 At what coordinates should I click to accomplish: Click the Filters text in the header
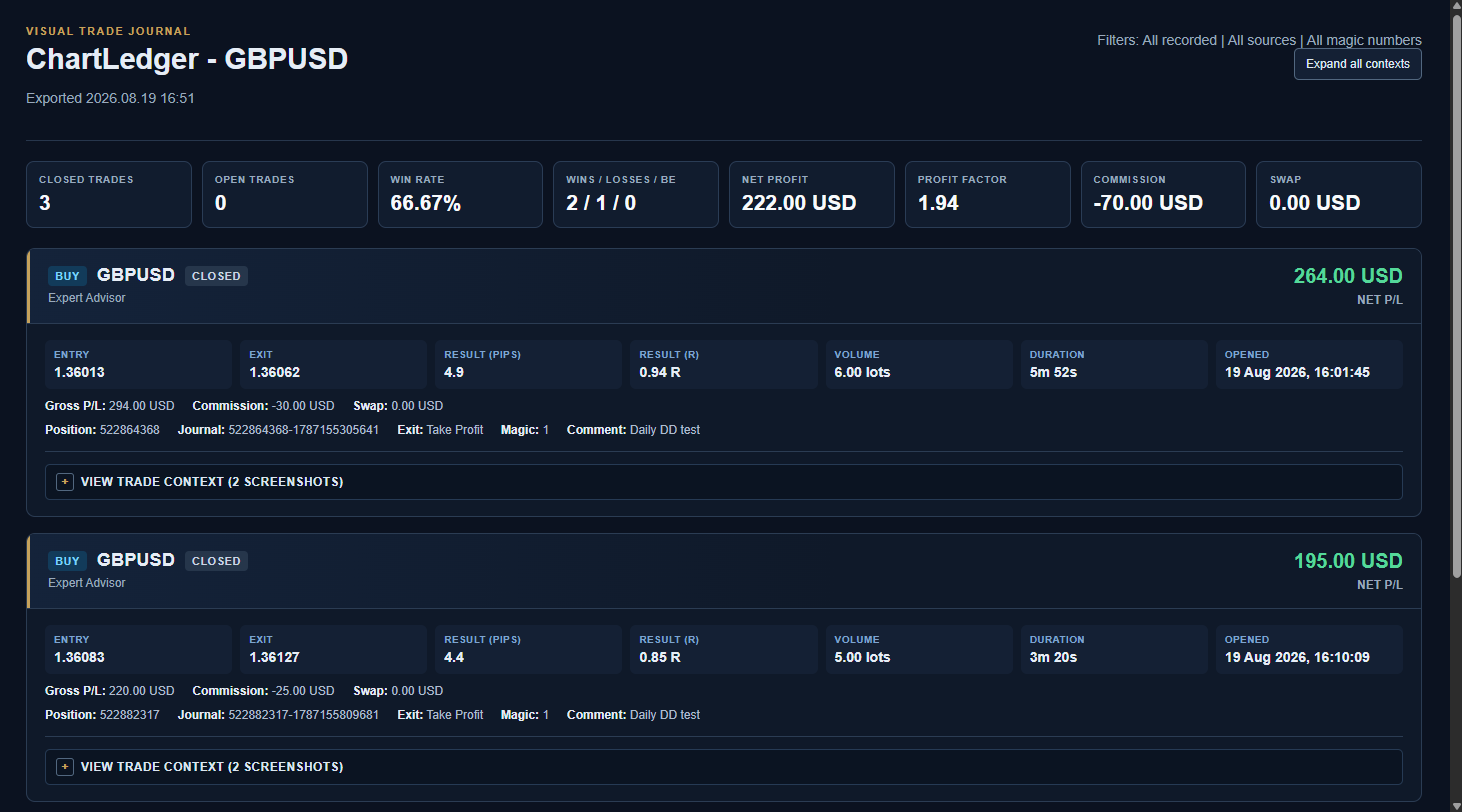[x=1259, y=40]
